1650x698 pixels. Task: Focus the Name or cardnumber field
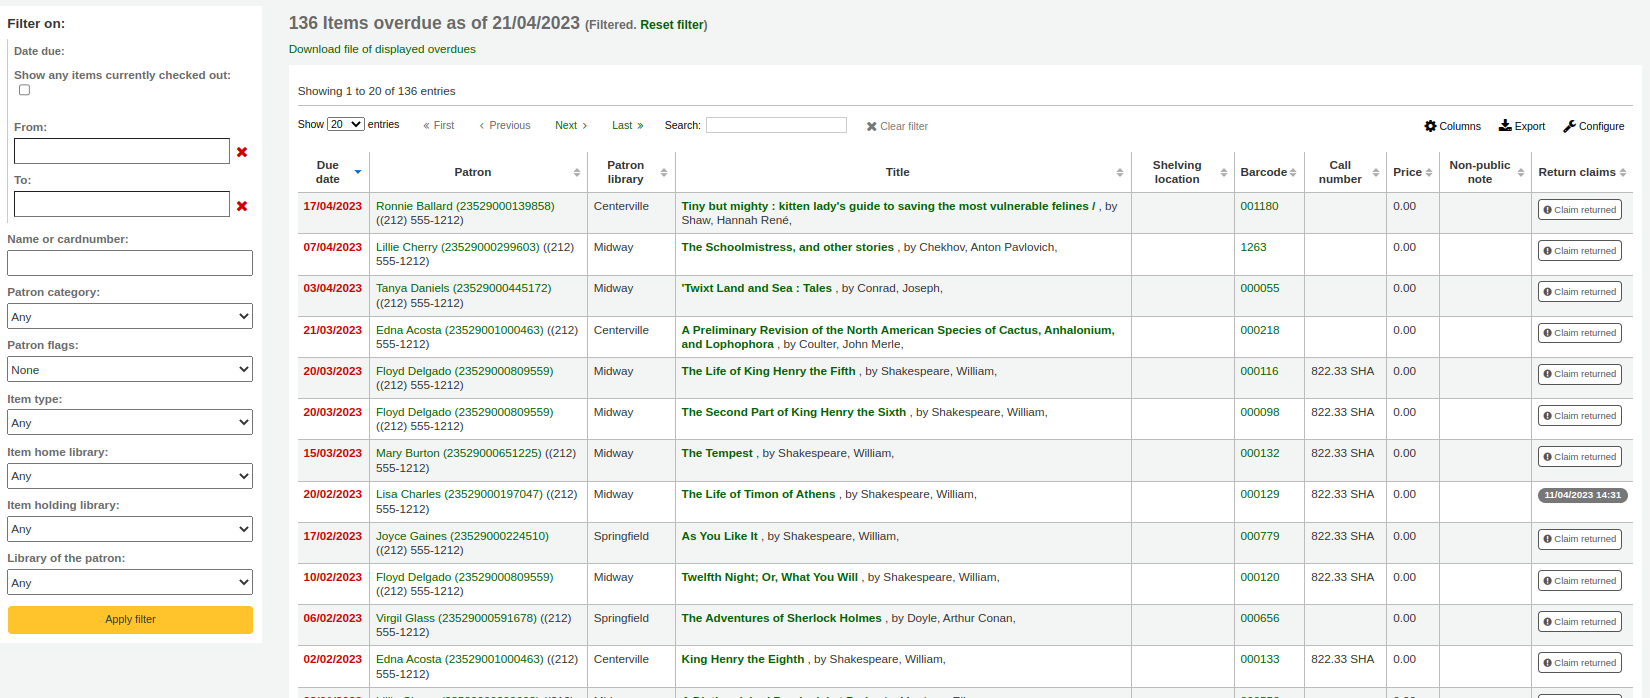(130, 263)
